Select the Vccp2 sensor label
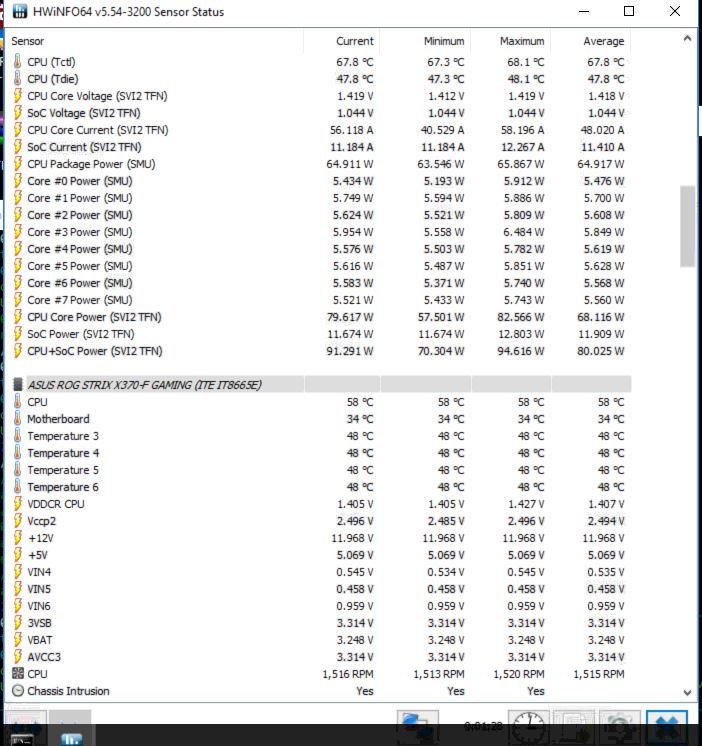Image resolution: width=702 pixels, height=746 pixels. click(41, 521)
